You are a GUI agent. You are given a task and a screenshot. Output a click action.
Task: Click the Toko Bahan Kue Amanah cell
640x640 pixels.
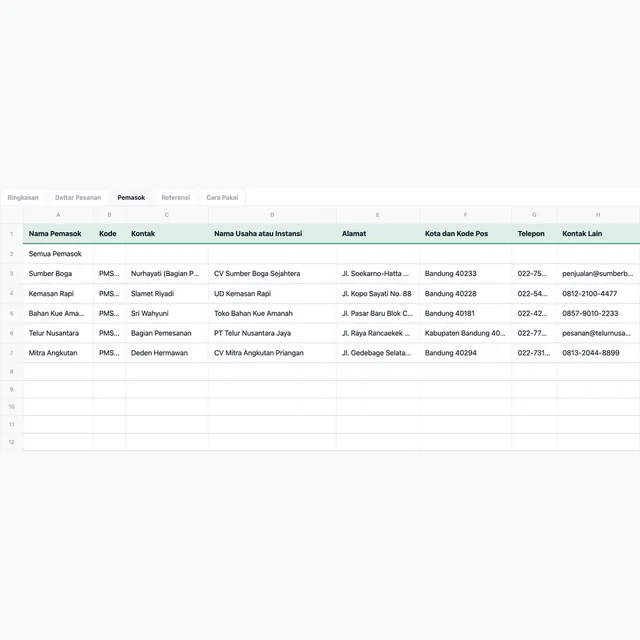click(272, 313)
